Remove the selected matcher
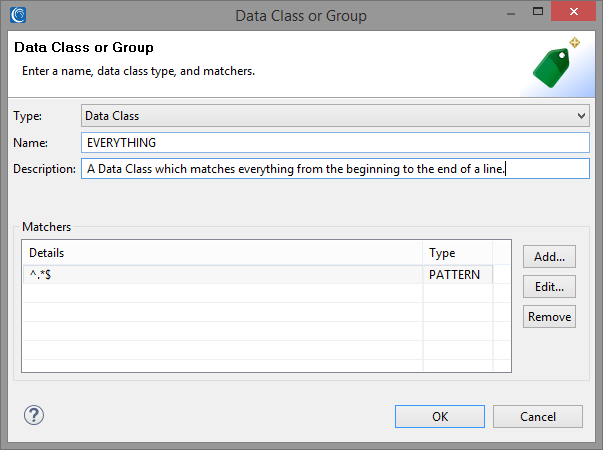The image size is (603, 450). (x=549, y=317)
